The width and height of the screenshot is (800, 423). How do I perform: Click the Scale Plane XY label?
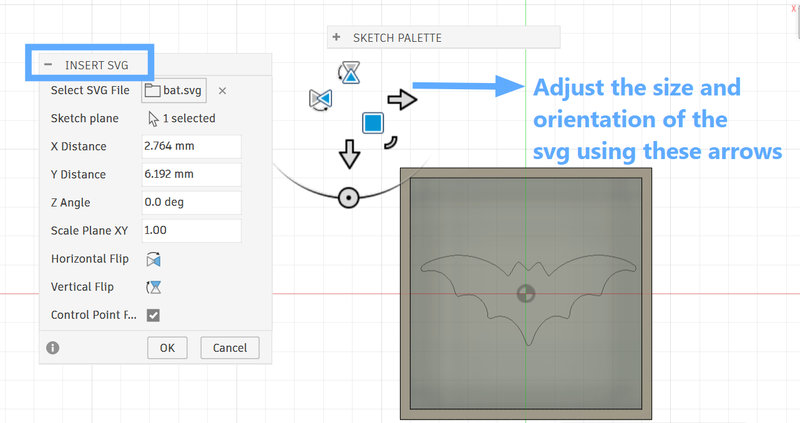point(89,231)
